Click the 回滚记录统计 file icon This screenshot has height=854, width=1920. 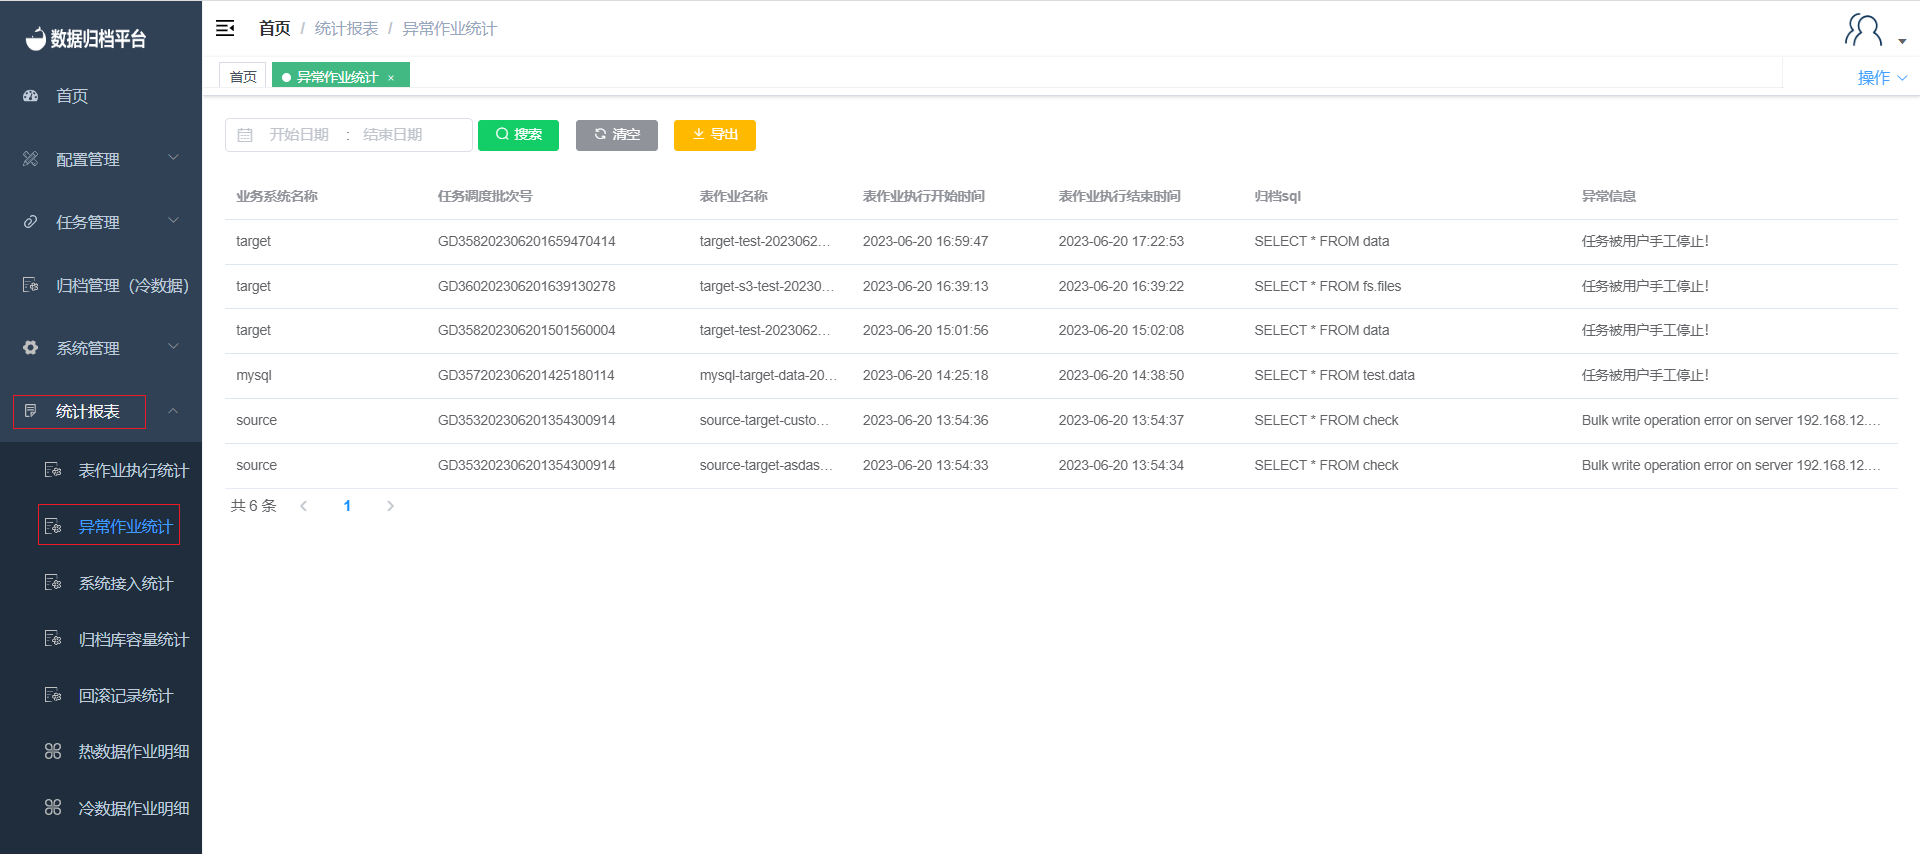pyautogui.click(x=53, y=695)
